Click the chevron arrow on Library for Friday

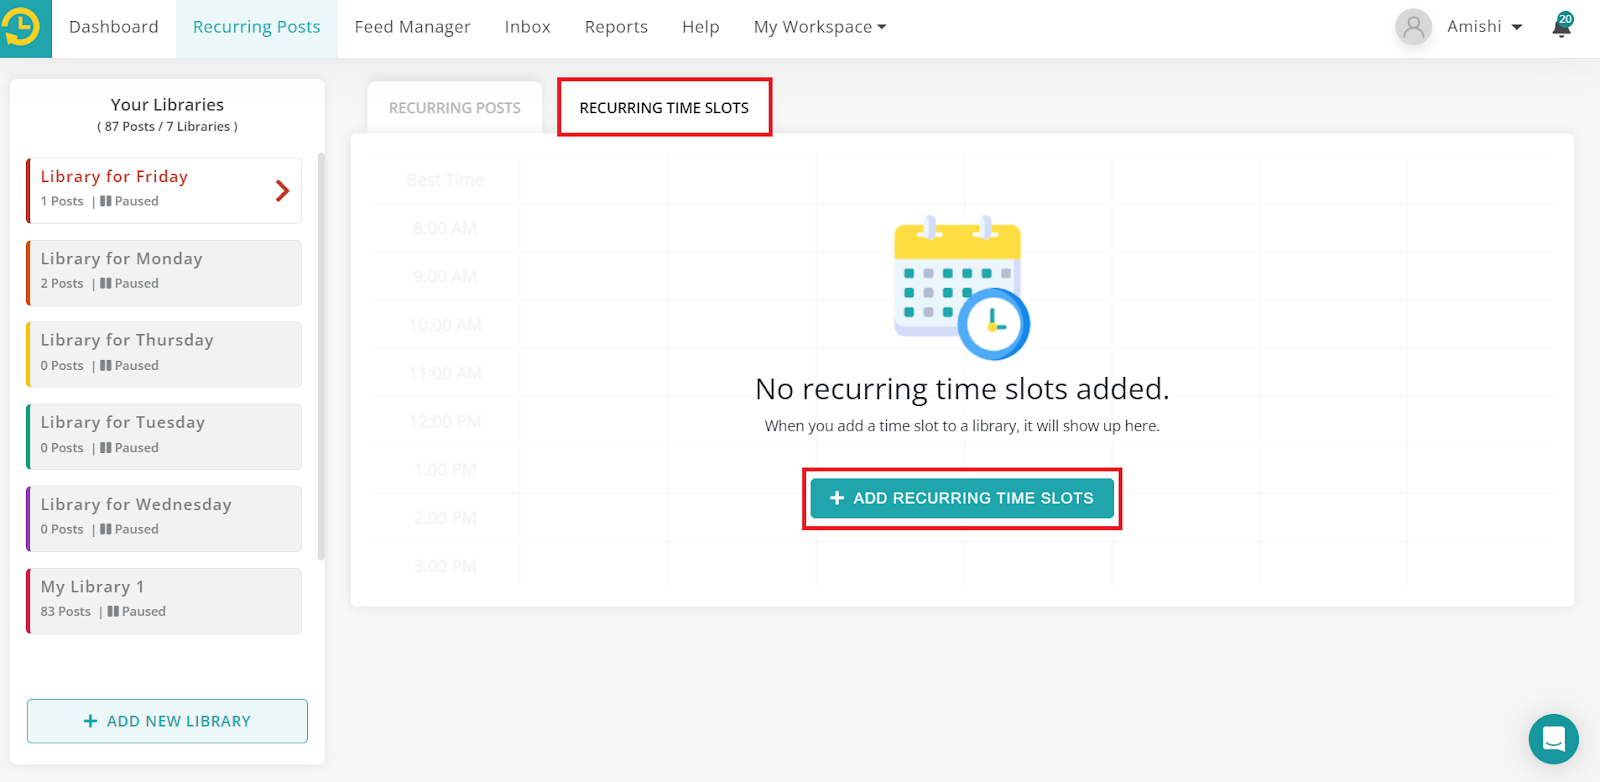[282, 191]
